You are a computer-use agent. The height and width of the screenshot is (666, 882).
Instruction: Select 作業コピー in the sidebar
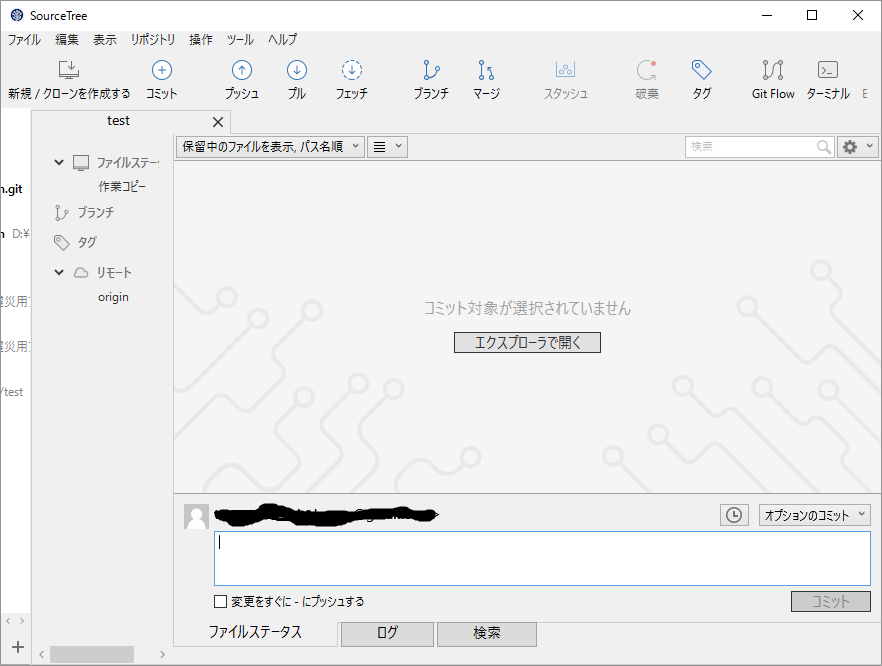(x=122, y=186)
